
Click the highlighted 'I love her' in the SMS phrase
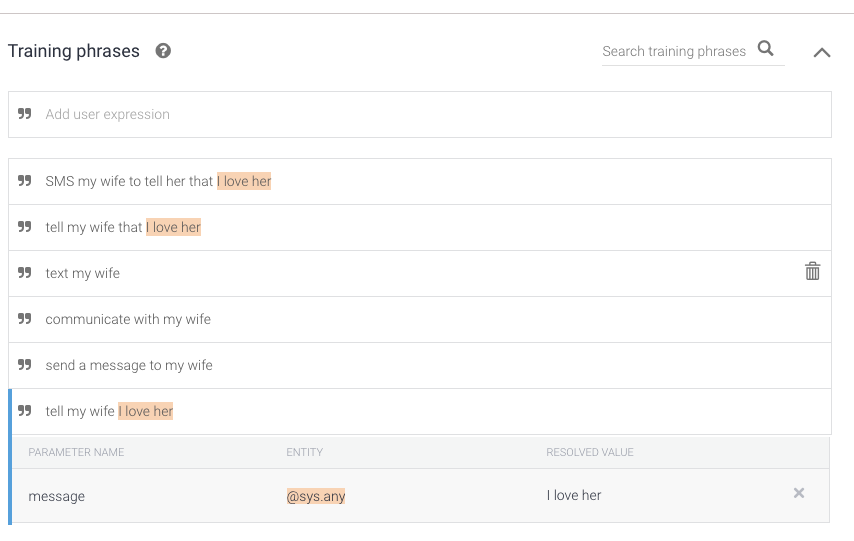pos(244,181)
